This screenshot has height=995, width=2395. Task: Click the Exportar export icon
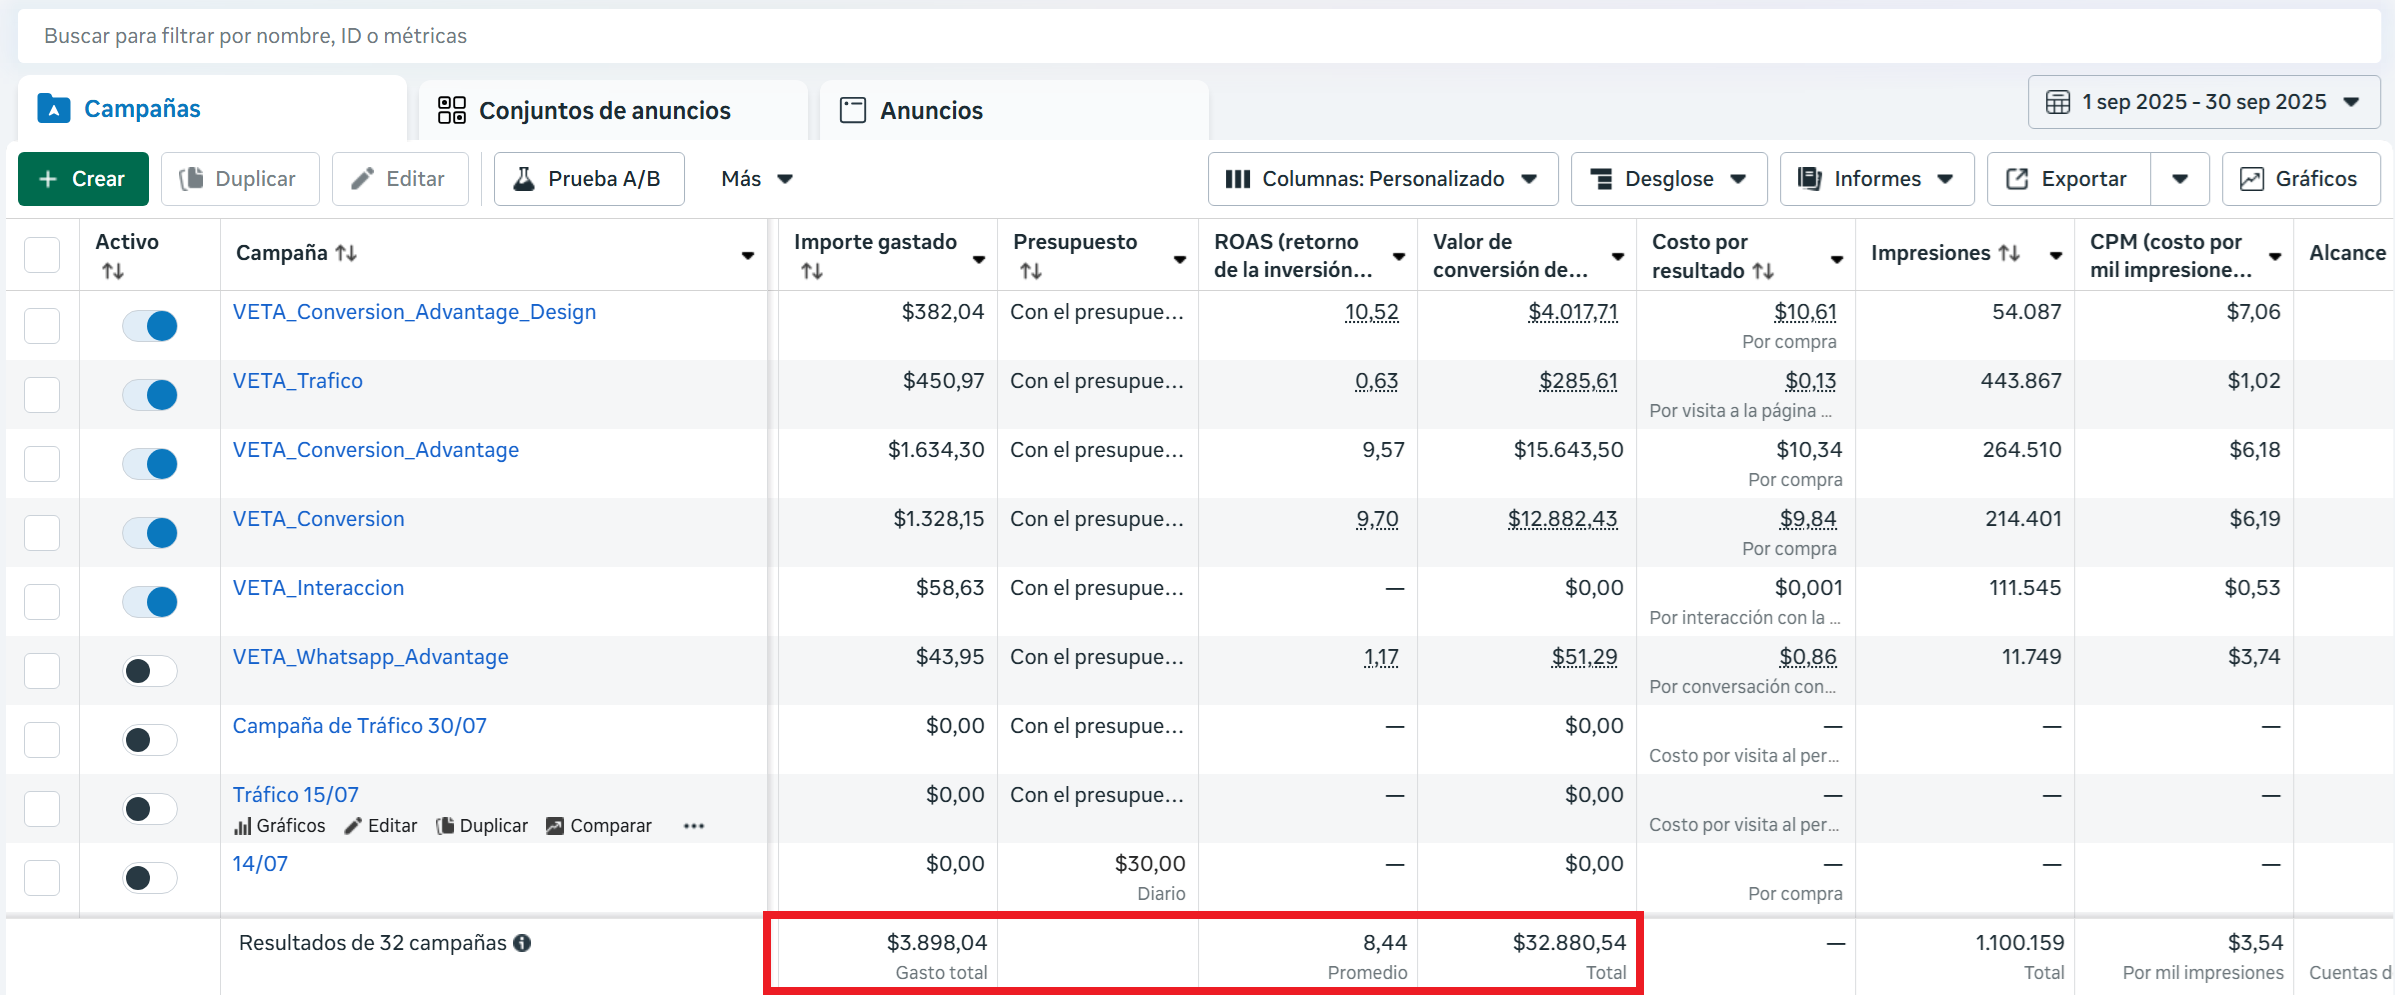(2017, 179)
